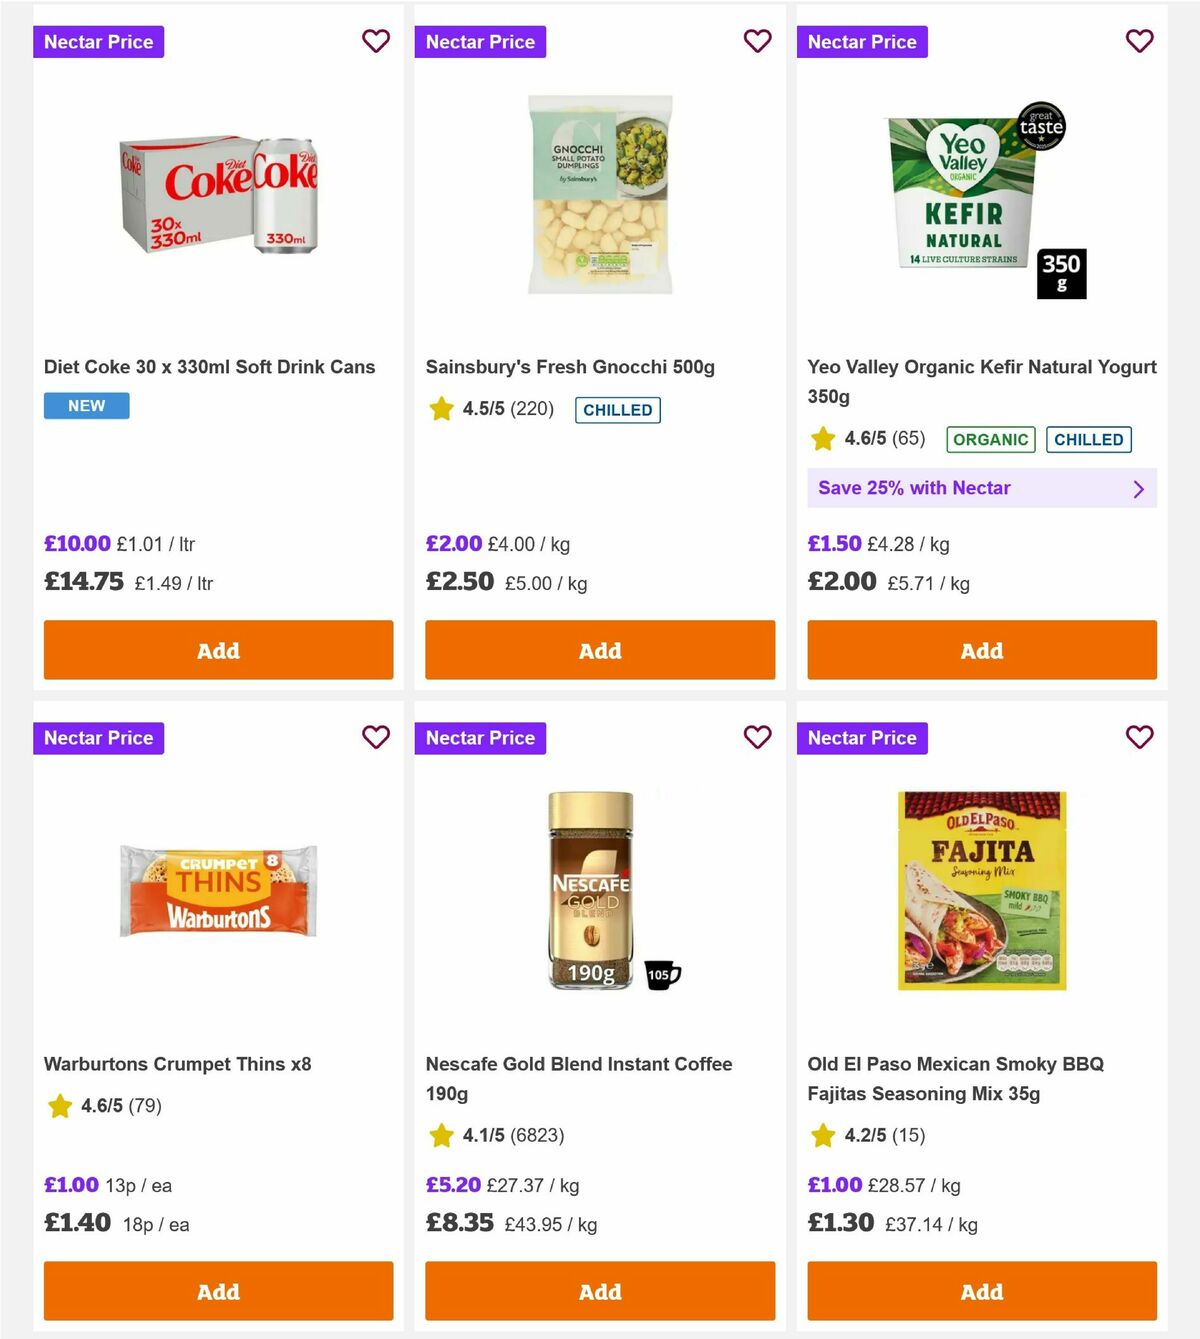
Task: Select the Nectar Price label on Nescafe coffee
Action: (480, 738)
